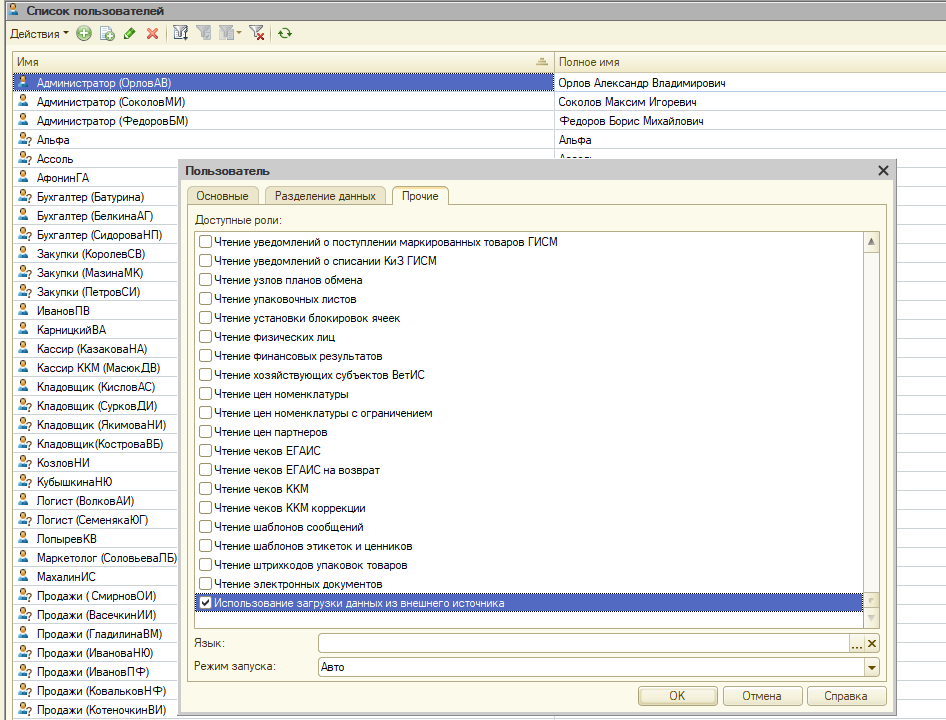Check Чтение цен номенклатуры role
Image resolution: width=946 pixels, height=720 pixels.
click(x=205, y=394)
